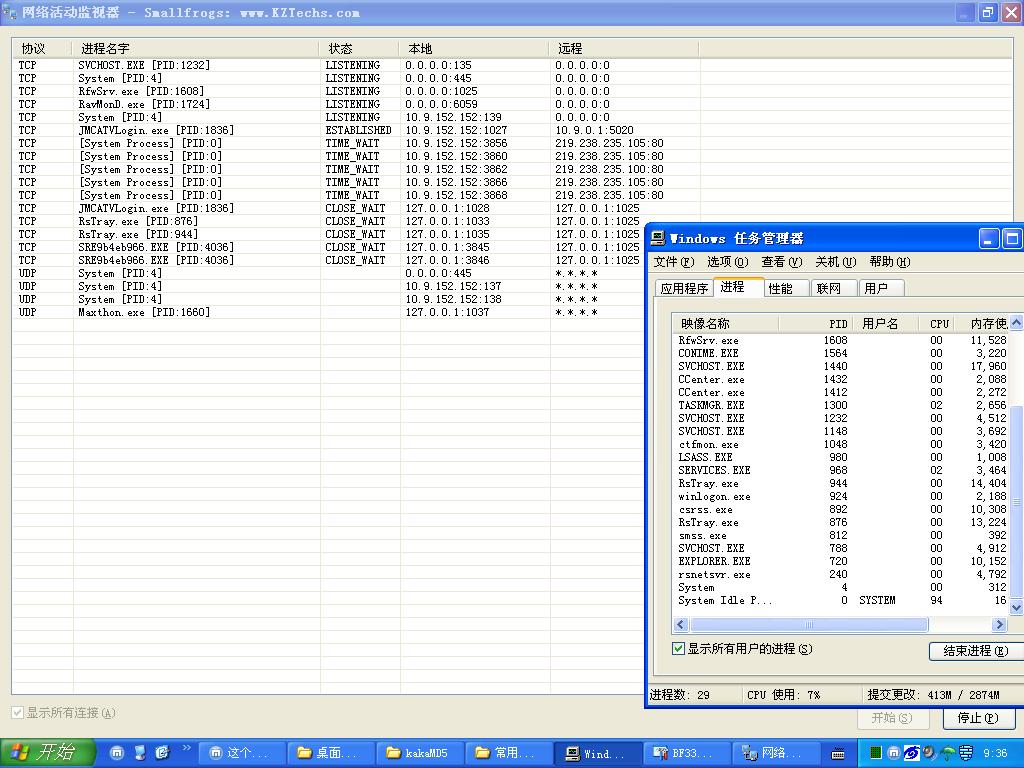The width and height of the screenshot is (1024, 768).
Task: Open the Windows Start button
Action: 47,753
